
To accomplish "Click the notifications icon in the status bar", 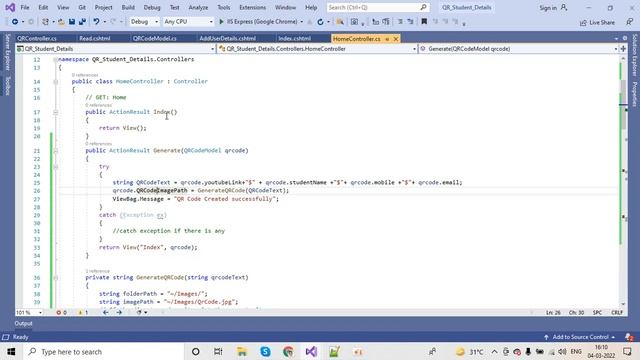I will tap(629, 337).
